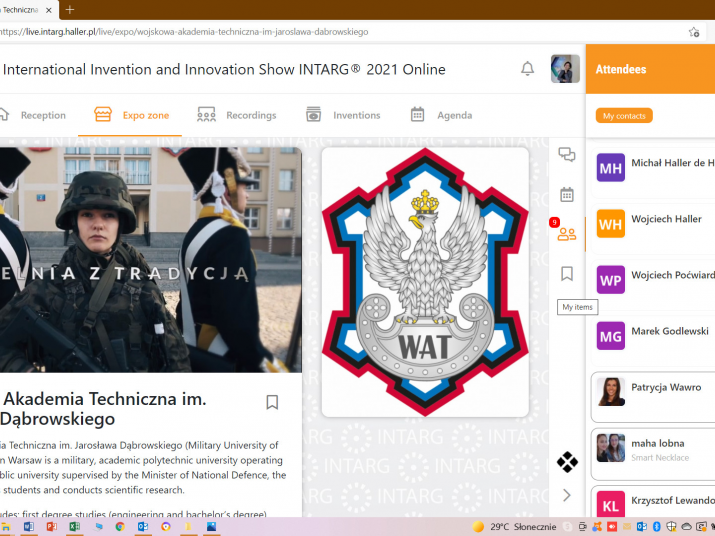Click the WAT eagle emblem logo

pos(425,282)
